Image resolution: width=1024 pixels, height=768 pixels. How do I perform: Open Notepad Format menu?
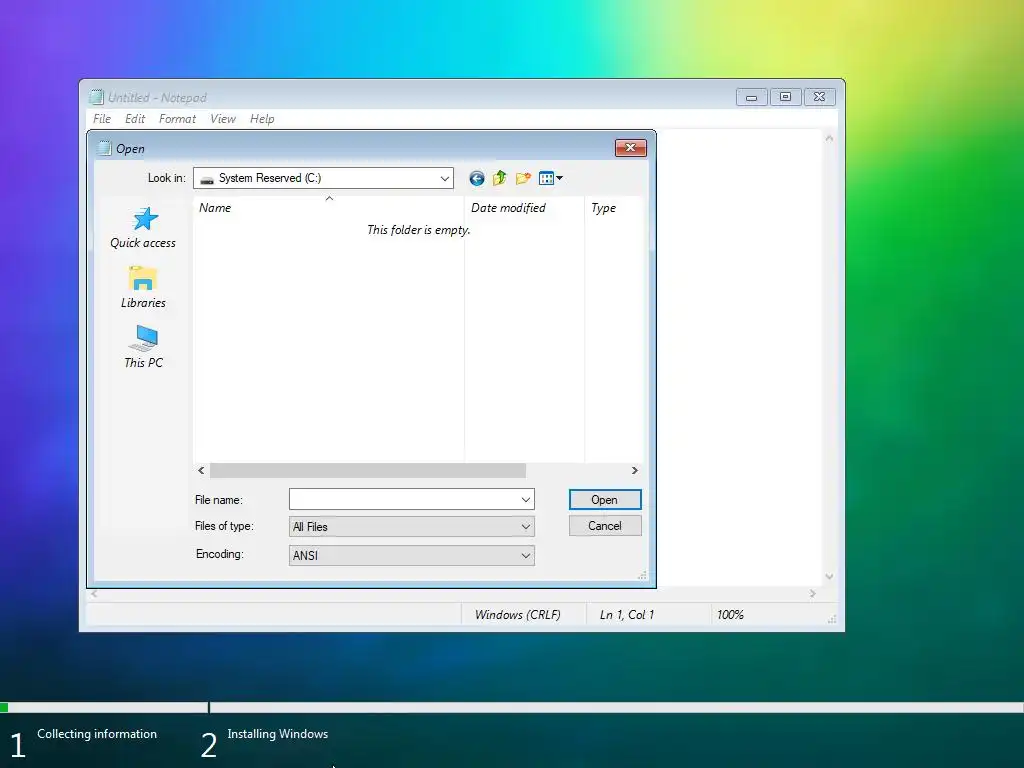click(x=177, y=119)
